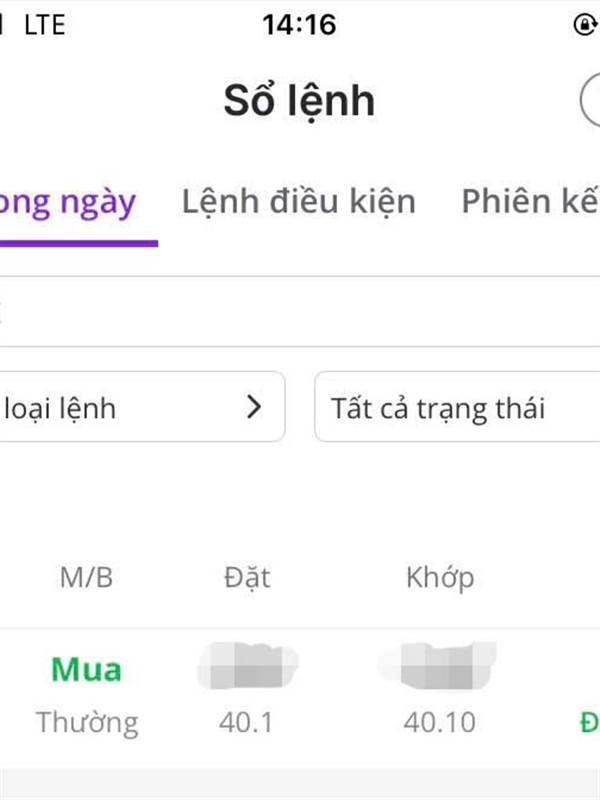
Task: Tap the LTE network indicator
Action: pyautogui.click(x=44, y=25)
